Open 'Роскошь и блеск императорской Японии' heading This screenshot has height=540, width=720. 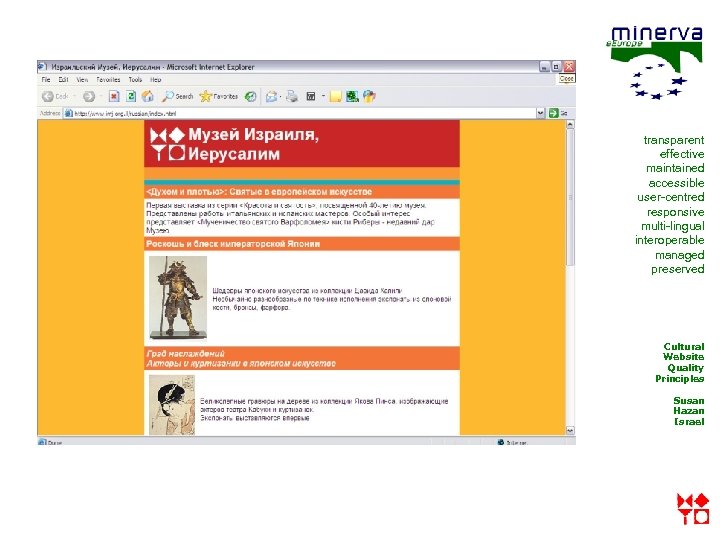point(233,244)
